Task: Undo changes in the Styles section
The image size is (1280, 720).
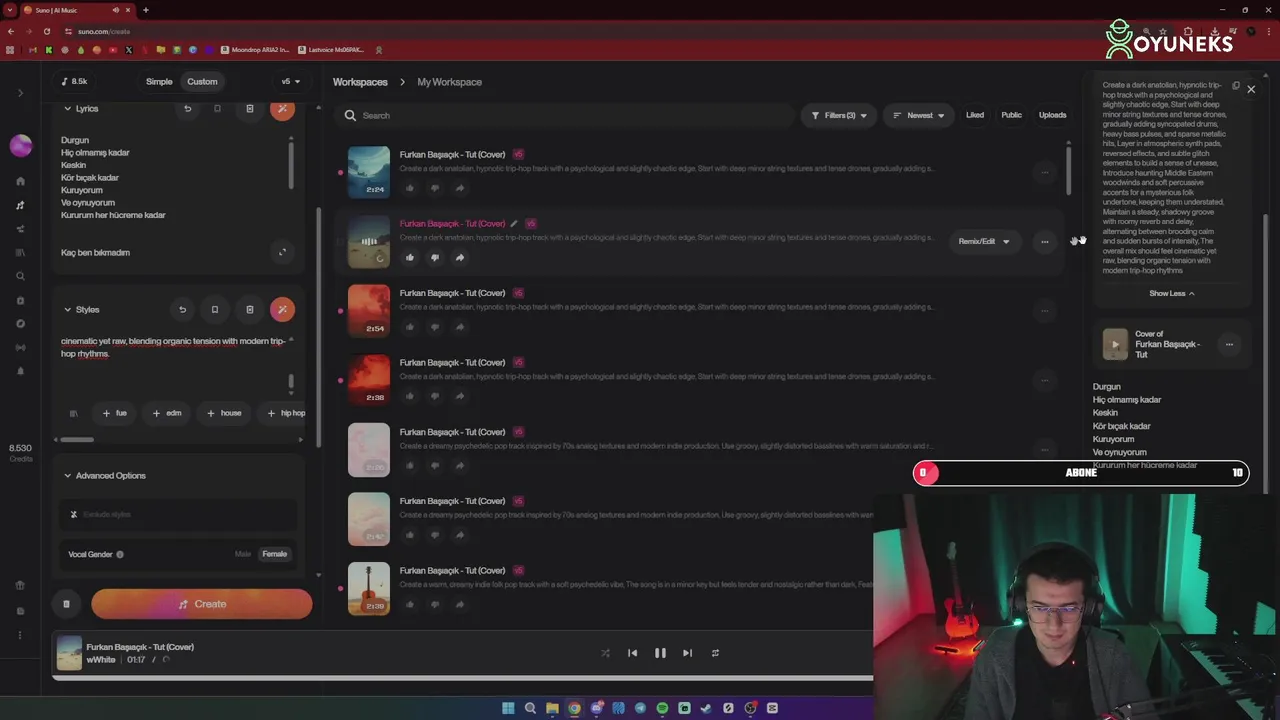Action: coord(182,309)
